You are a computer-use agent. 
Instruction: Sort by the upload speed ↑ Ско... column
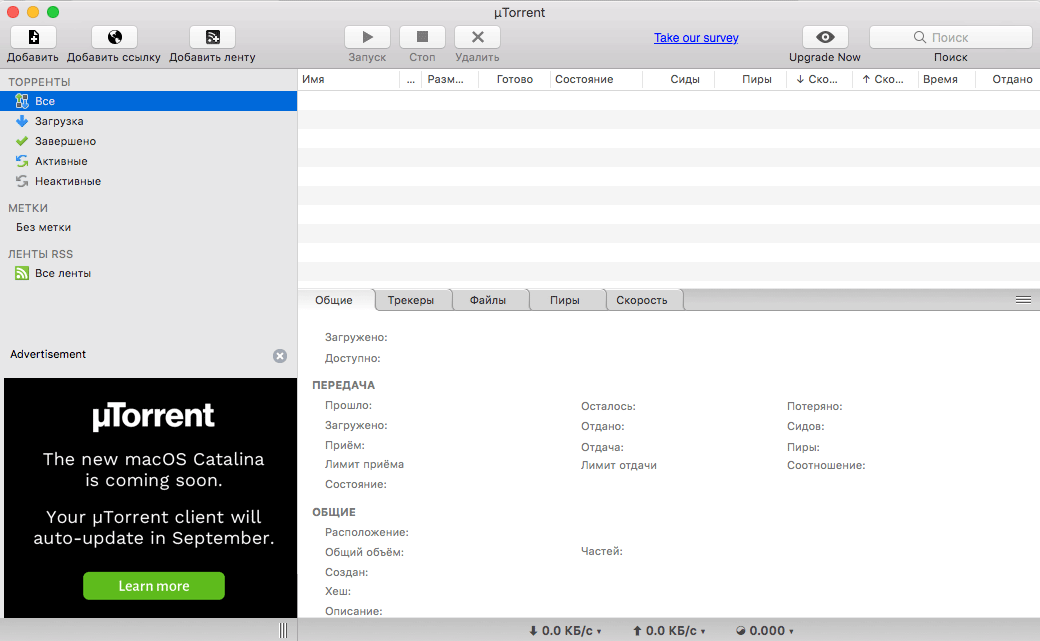point(883,79)
